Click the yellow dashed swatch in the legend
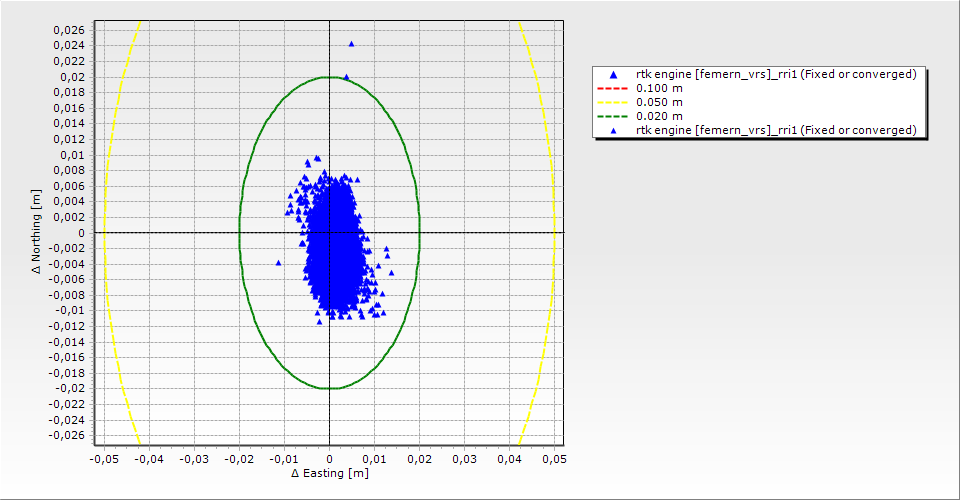This screenshot has height=500, width=960. click(x=614, y=102)
